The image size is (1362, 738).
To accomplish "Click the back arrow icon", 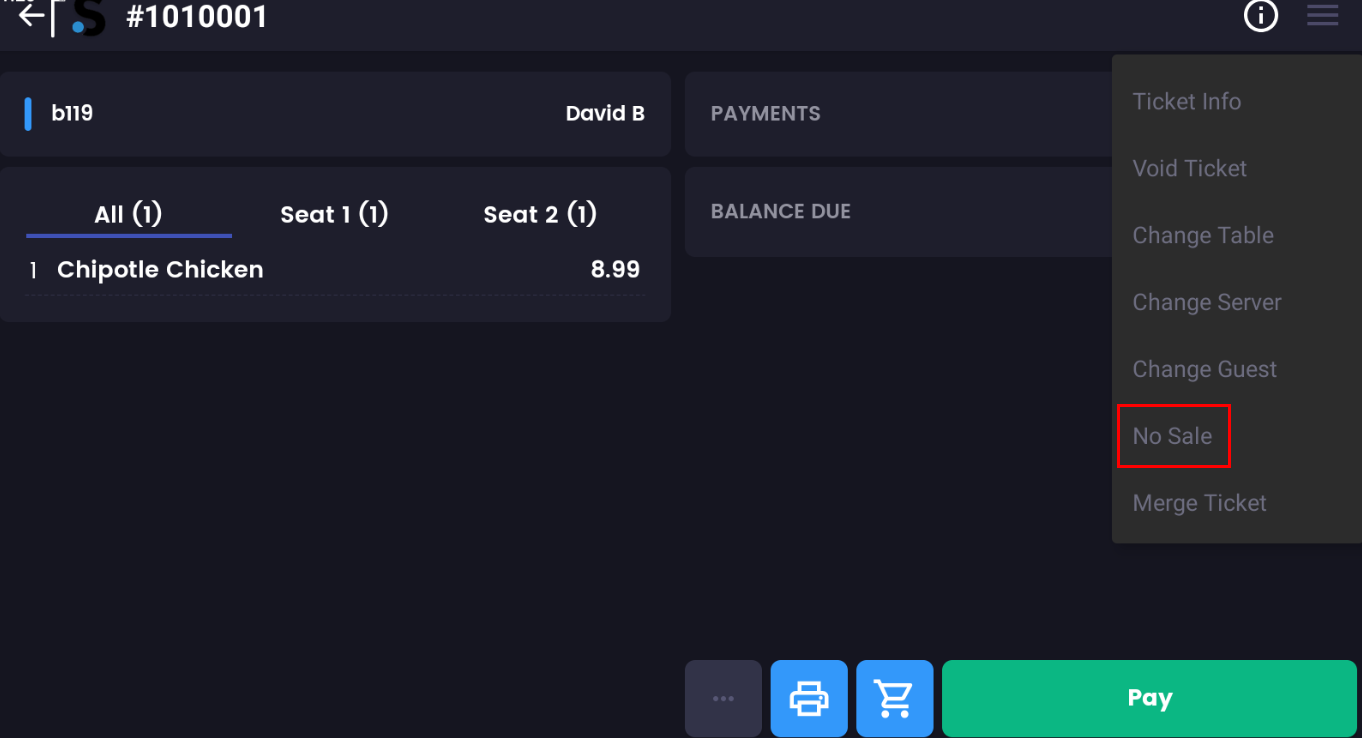I will (31, 15).
